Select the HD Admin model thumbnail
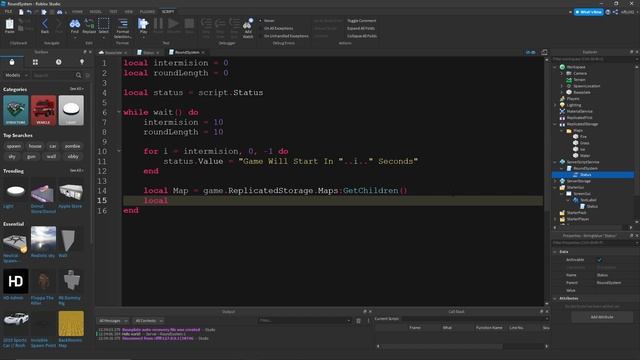This screenshot has height=360, width=640. click(16, 281)
